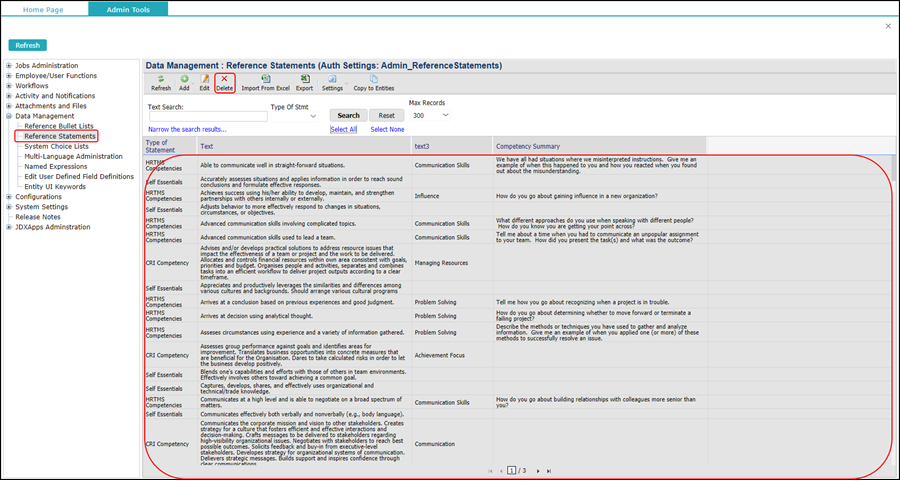Image resolution: width=900 pixels, height=481 pixels.
Task: Click the Refresh icon in the toolbar
Action: pyautogui.click(x=160, y=79)
